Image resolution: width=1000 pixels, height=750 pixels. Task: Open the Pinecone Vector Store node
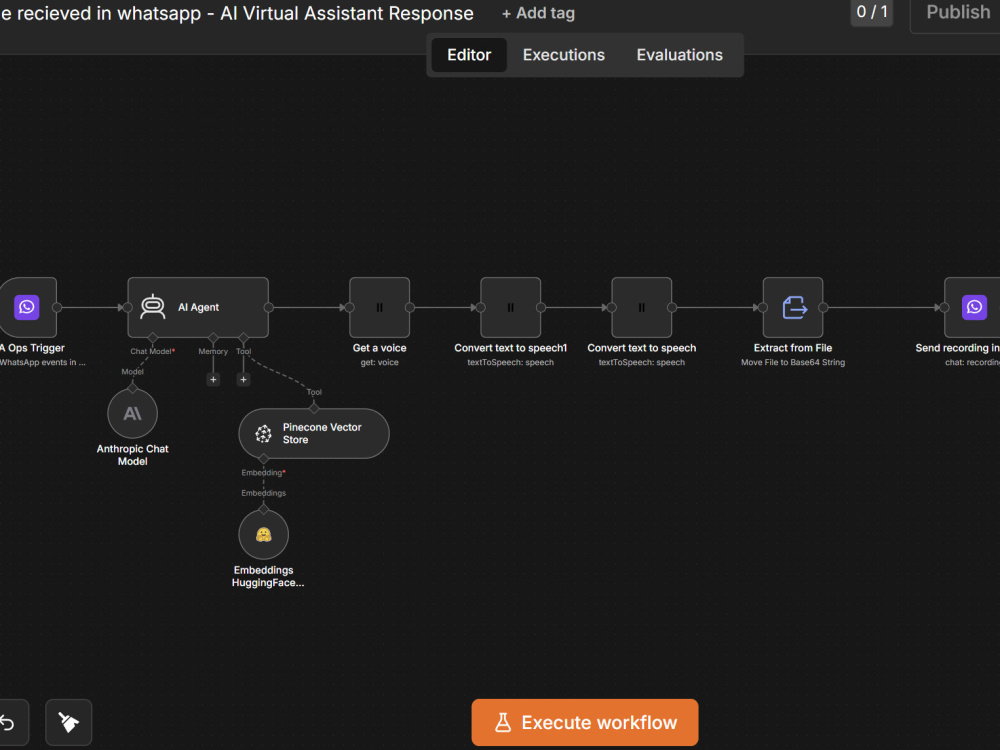[314, 434]
